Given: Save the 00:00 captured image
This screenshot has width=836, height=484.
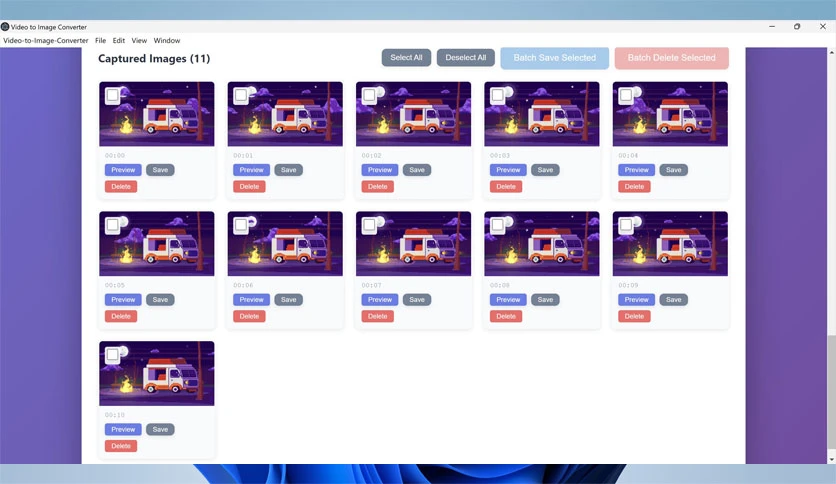Looking at the screenshot, I should (160, 170).
